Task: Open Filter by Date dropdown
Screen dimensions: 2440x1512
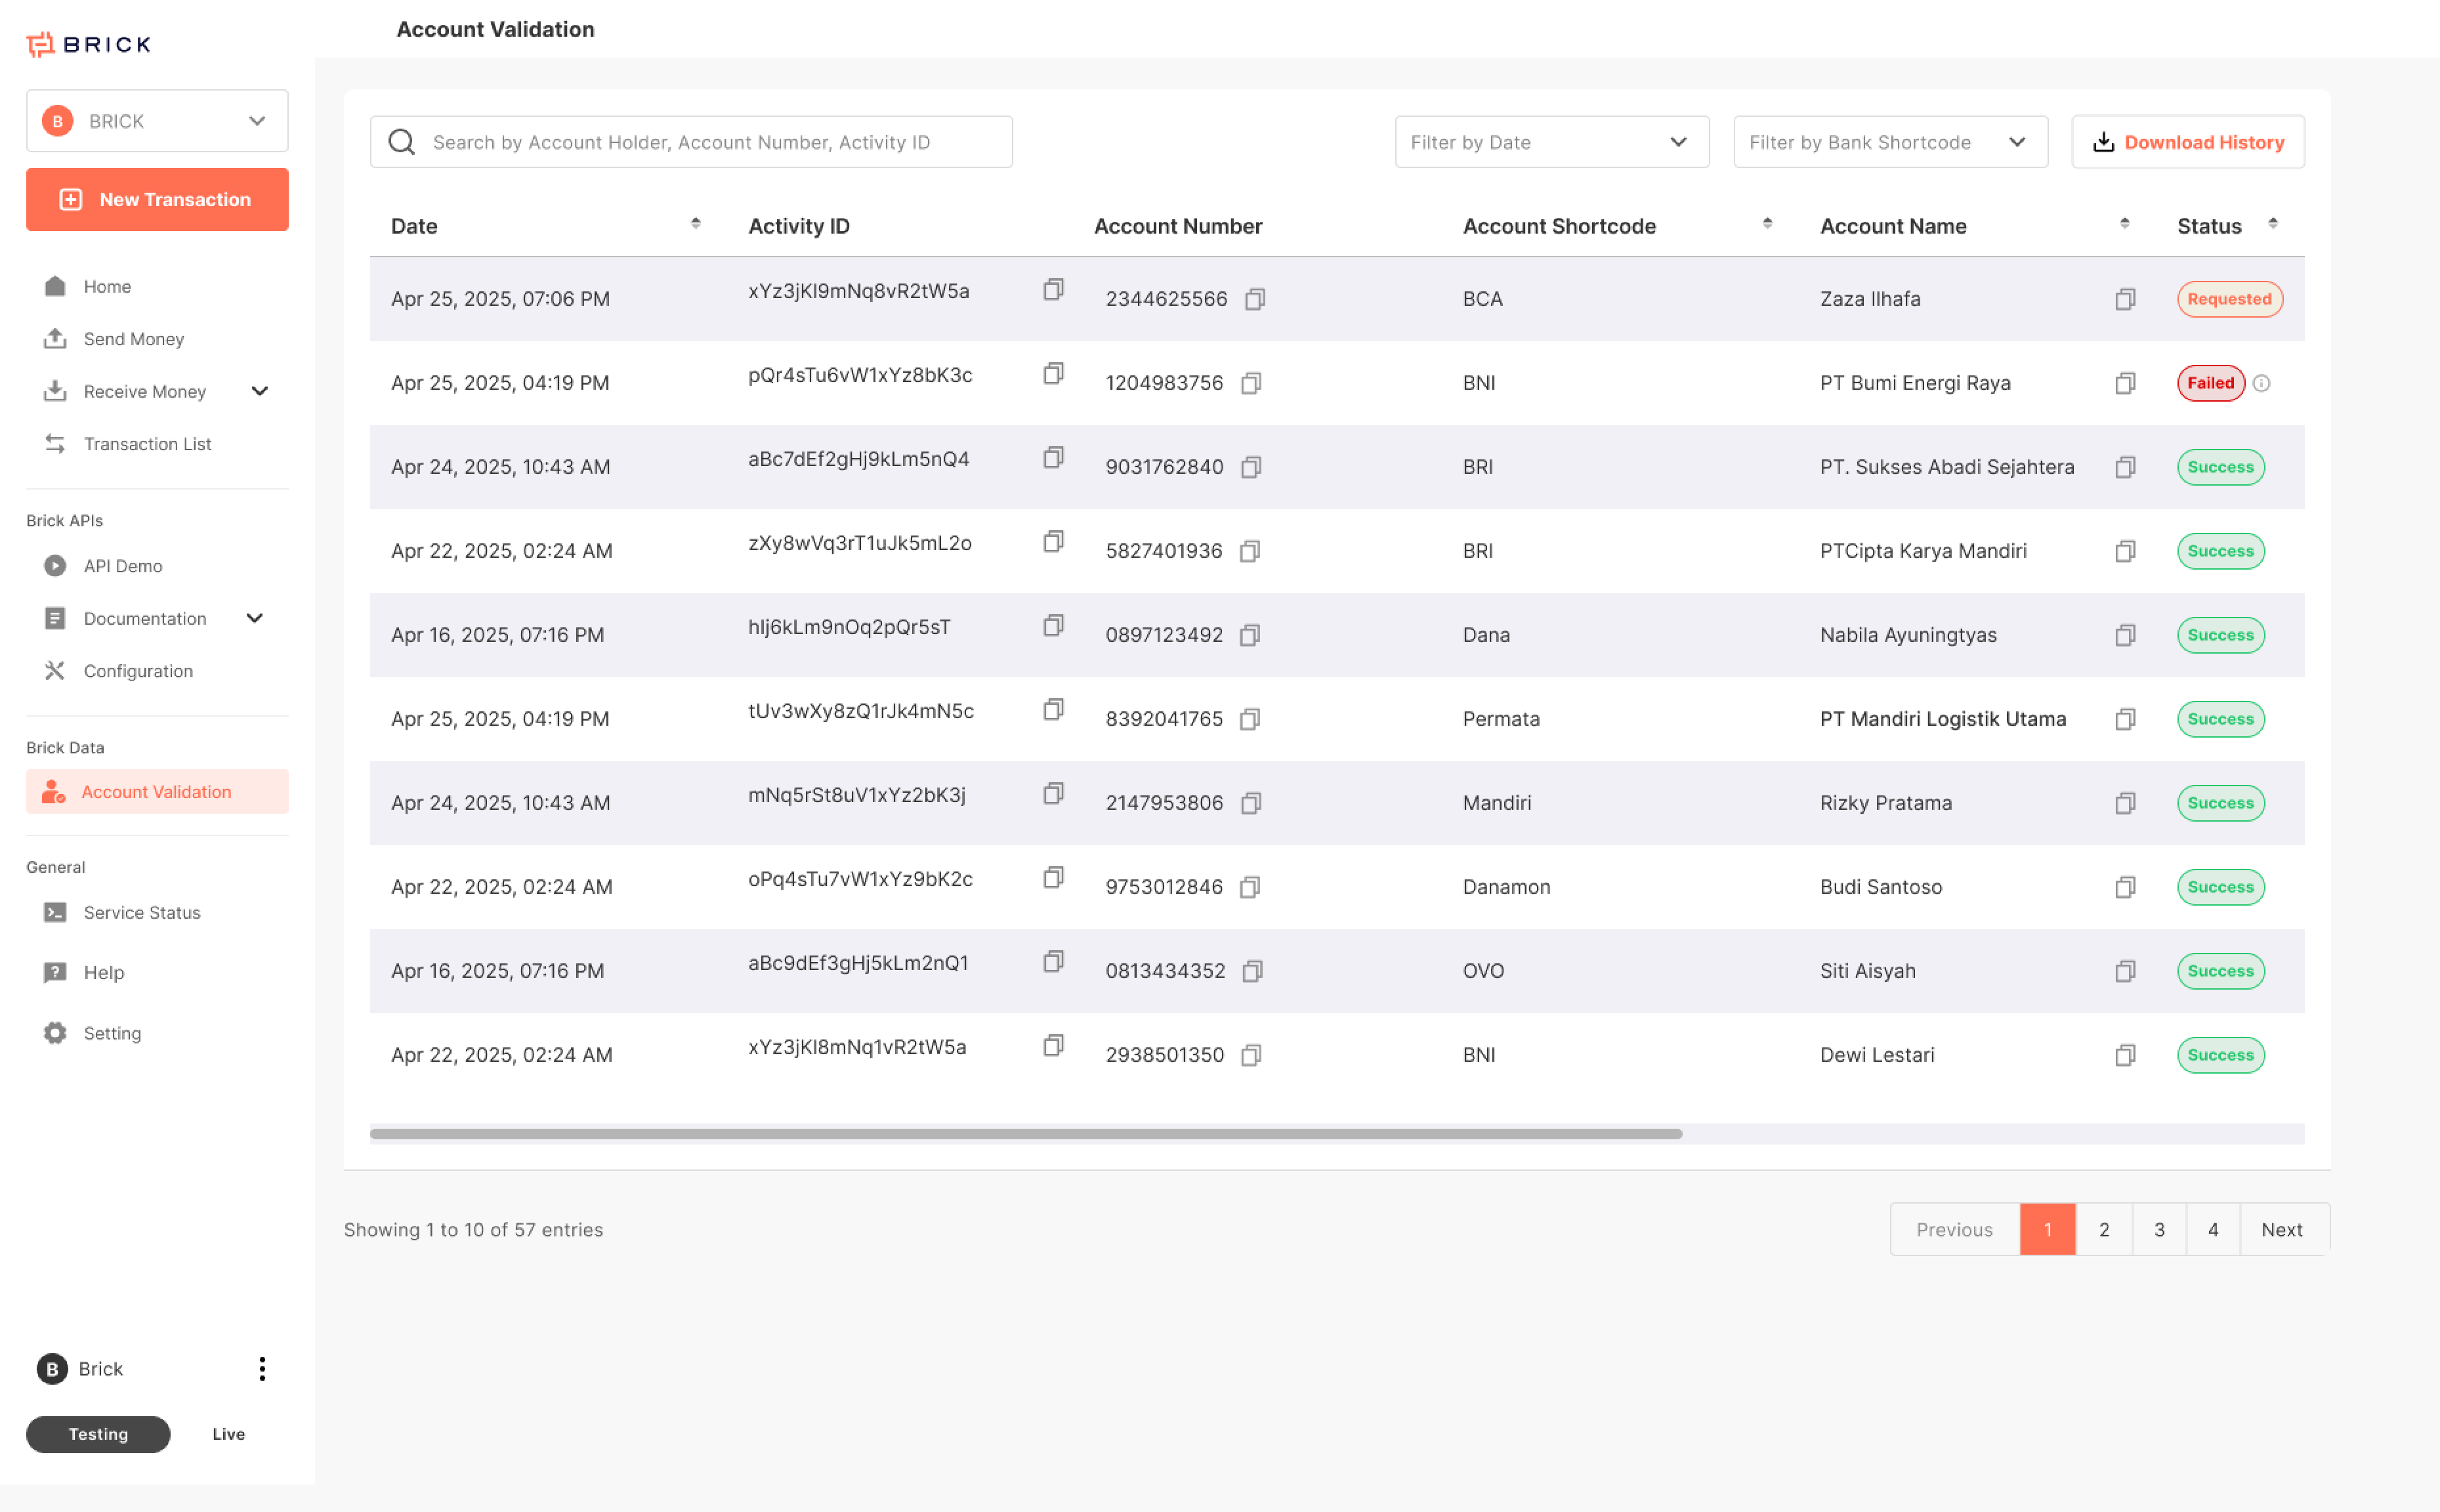Action: pos(1551,142)
